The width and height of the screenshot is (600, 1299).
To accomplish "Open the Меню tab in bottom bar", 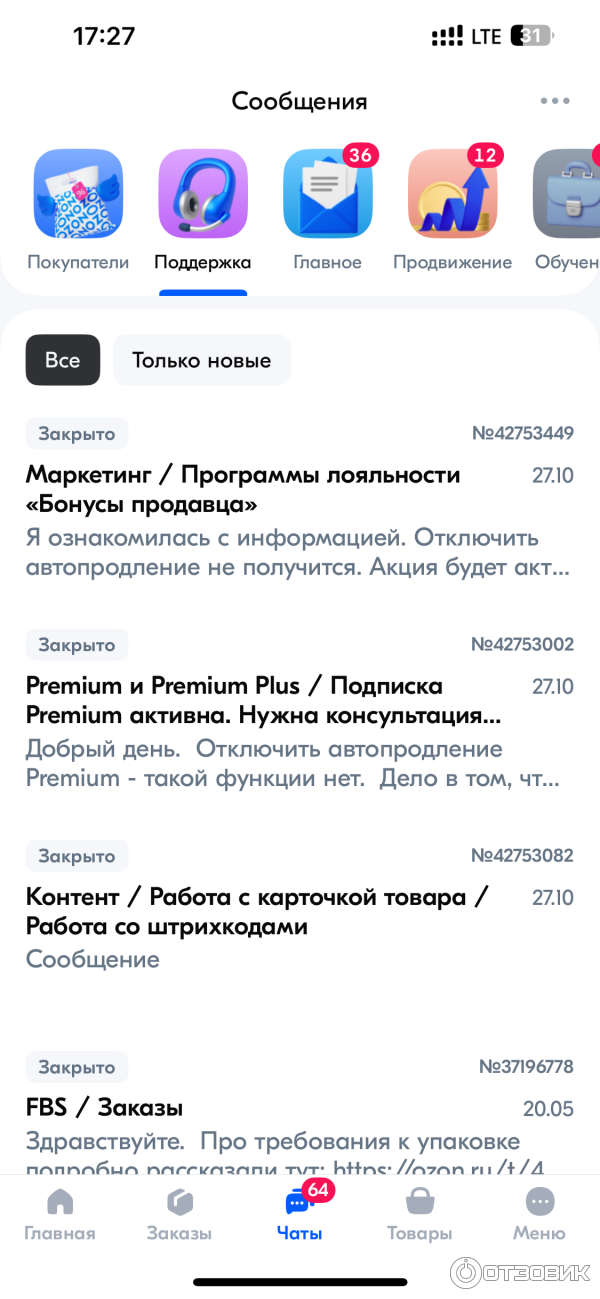I will tap(539, 1213).
